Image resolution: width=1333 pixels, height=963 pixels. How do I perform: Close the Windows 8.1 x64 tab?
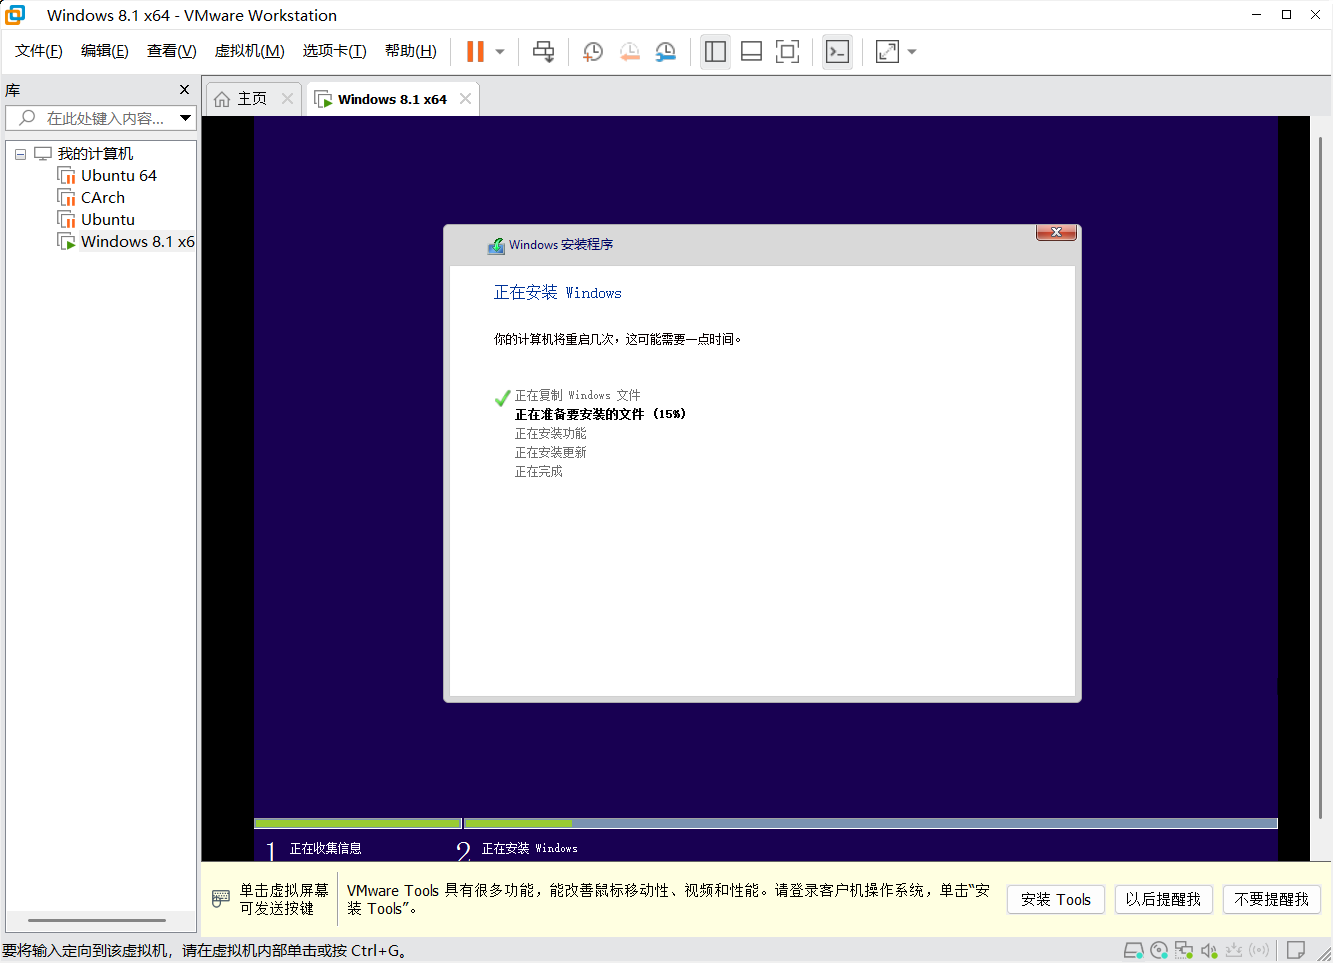point(465,98)
